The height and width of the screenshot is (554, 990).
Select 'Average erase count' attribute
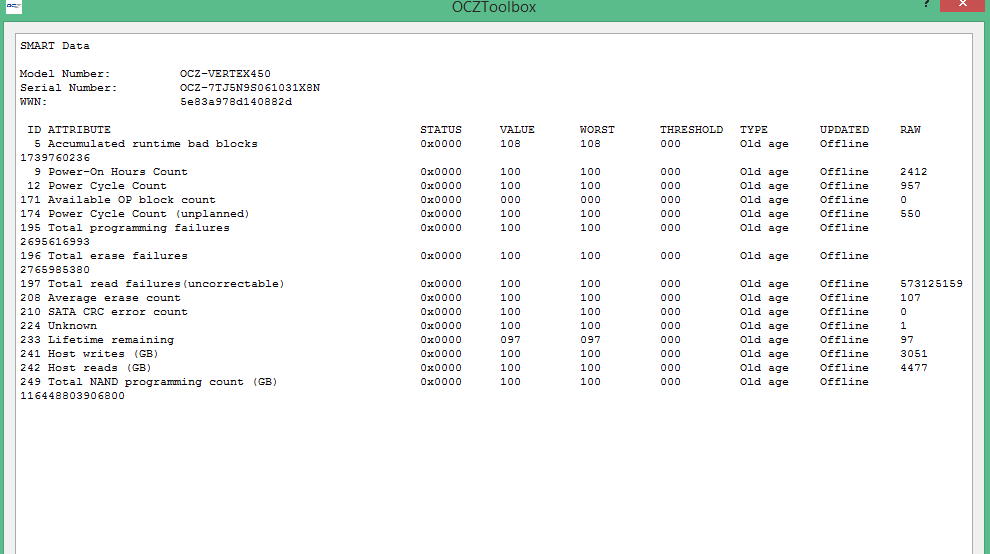(x=114, y=298)
